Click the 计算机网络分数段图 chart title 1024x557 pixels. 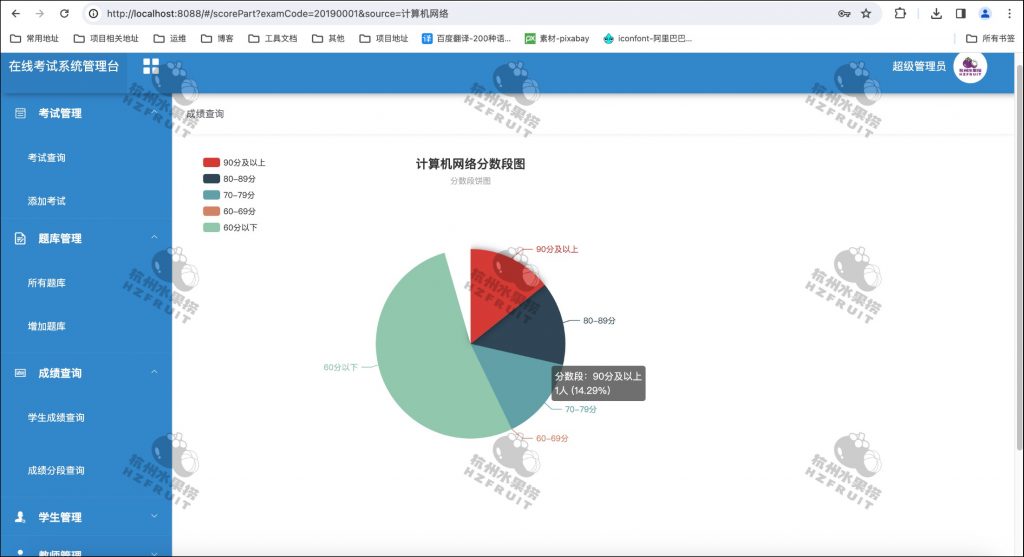point(470,164)
